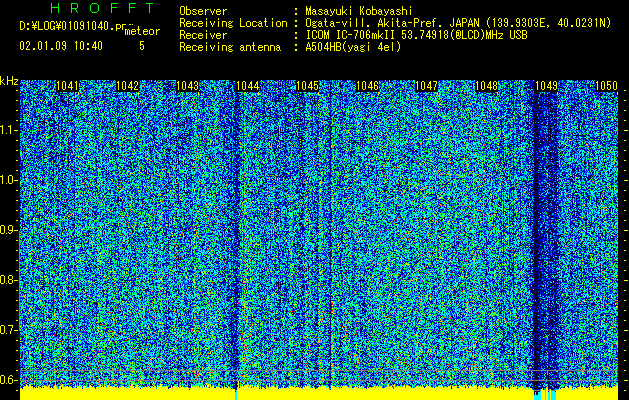Image resolution: width=629 pixels, height=400 pixels.
Task: Click the 1.0 kHz axis tick label
Action: (x=9, y=180)
